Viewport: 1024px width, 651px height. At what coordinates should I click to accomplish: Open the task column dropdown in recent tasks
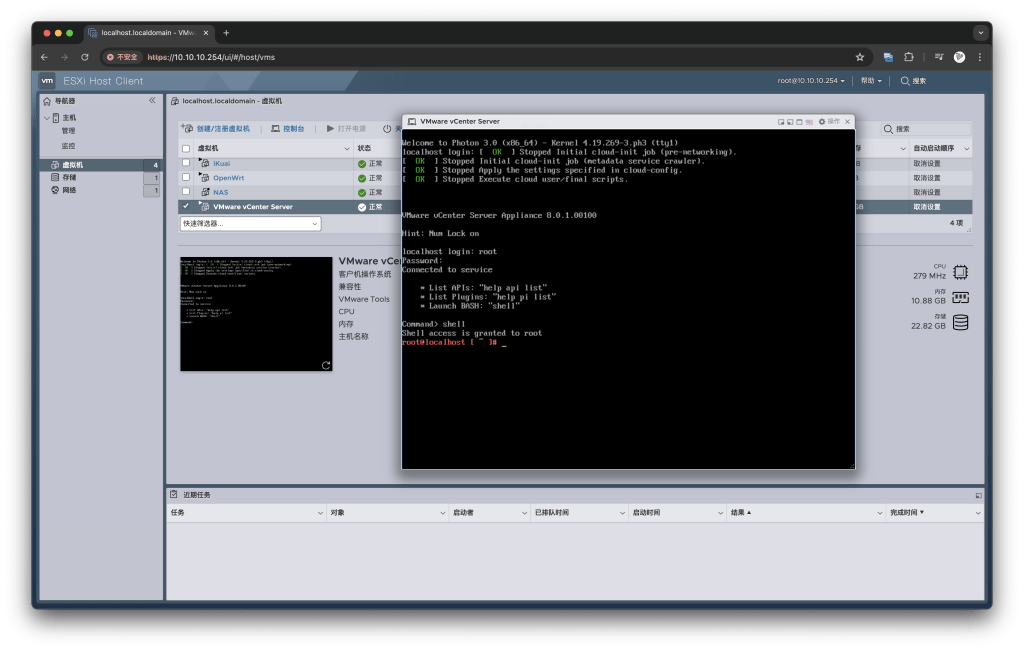pyautogui.click(x=320, y=513)
